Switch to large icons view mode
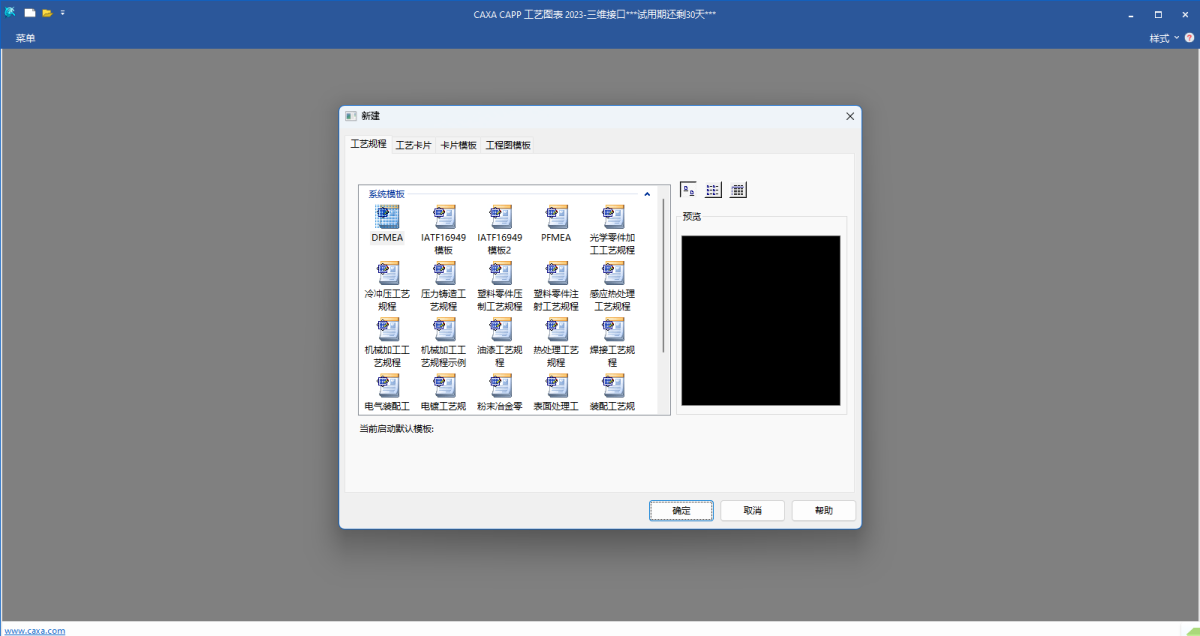 (688, 190)
